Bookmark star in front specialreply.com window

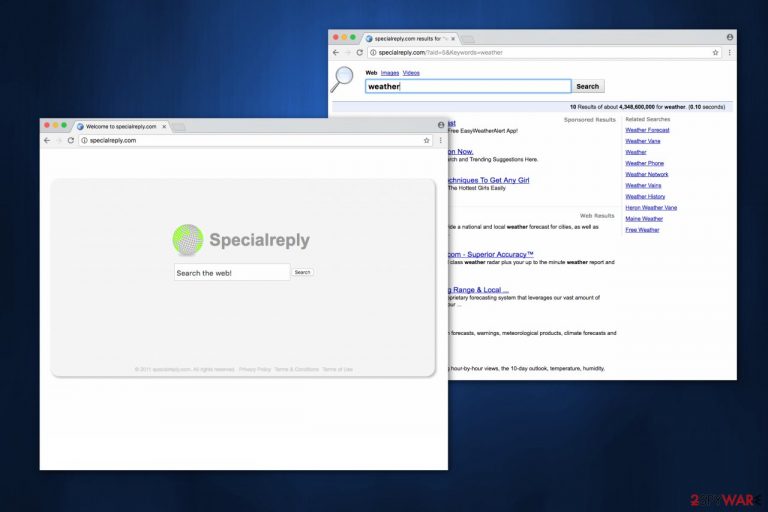pyautogui.click(x=427, y=141)
